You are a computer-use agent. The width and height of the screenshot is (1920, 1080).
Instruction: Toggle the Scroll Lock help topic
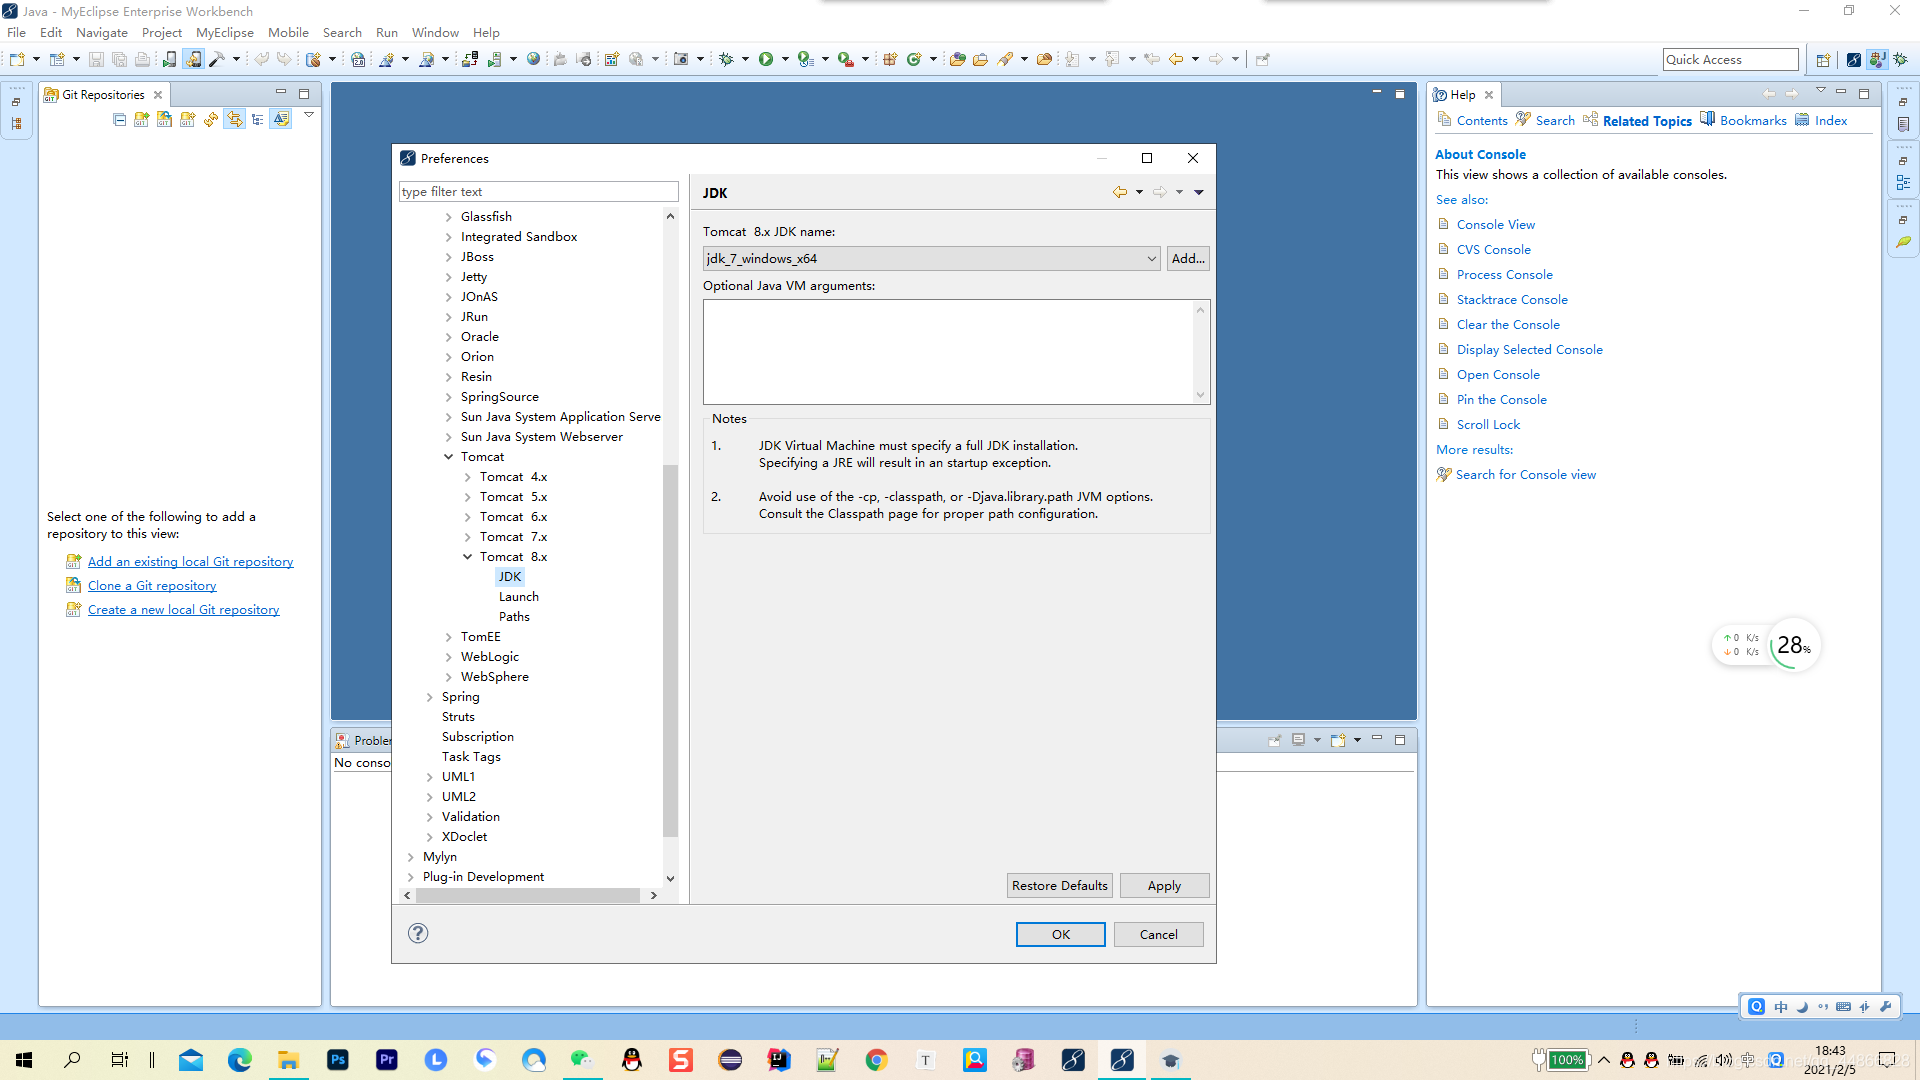click(1488, 425)
